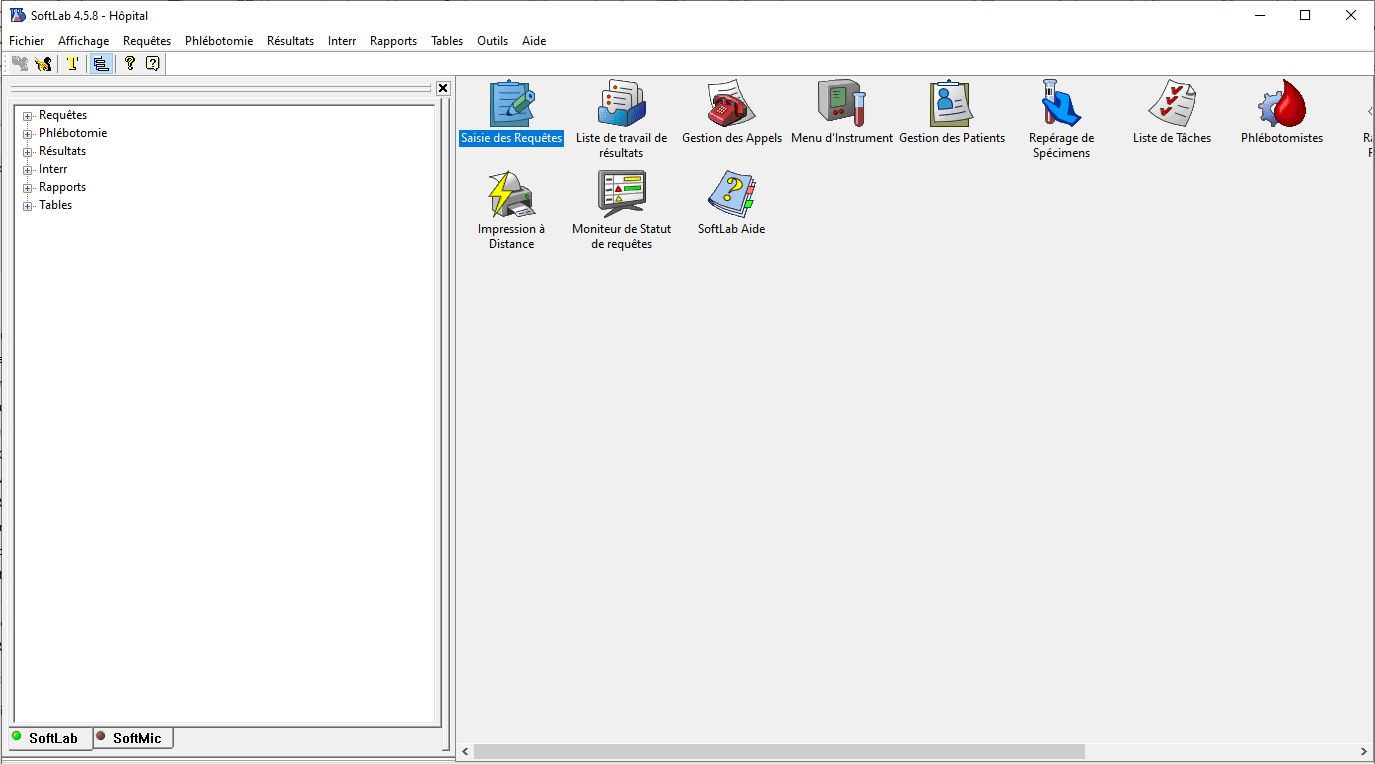Click the yellow T toolbar button
This screenshot has width=1375, height=764.
click(72, 64)
